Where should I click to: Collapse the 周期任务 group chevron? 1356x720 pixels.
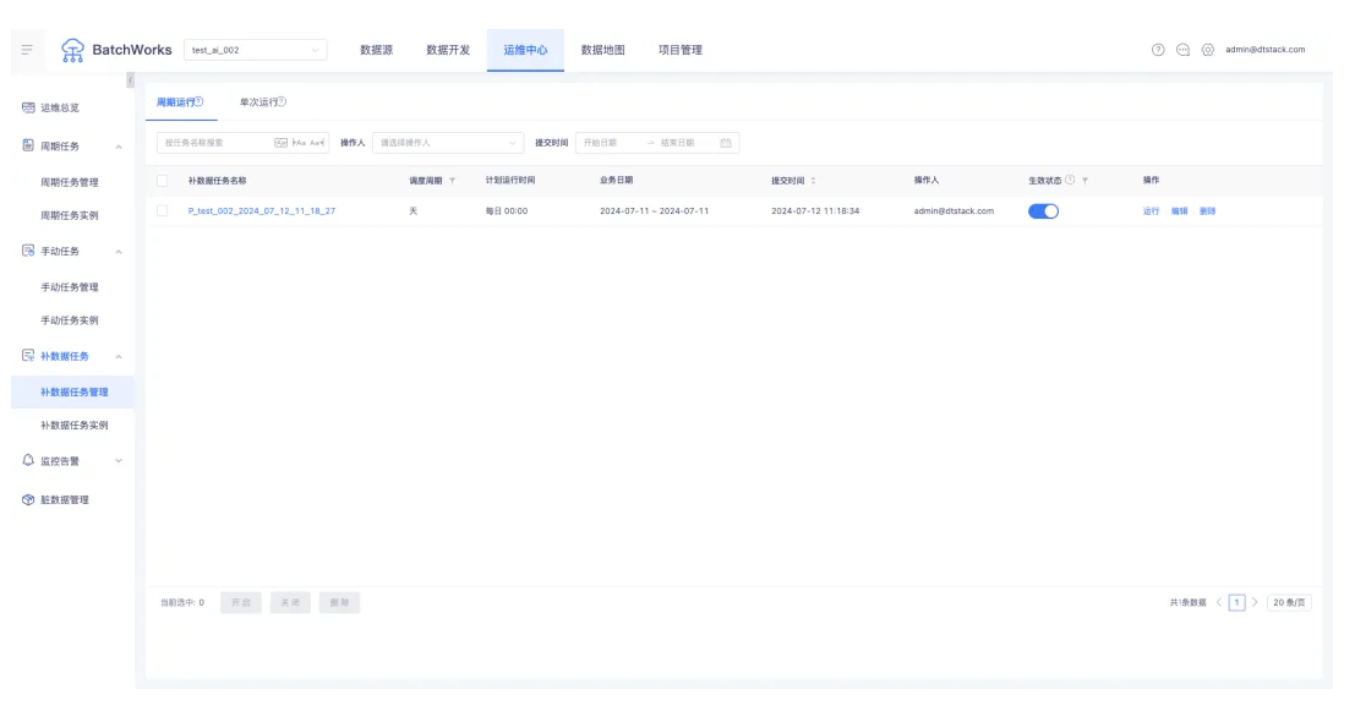(x=118, y=147)
